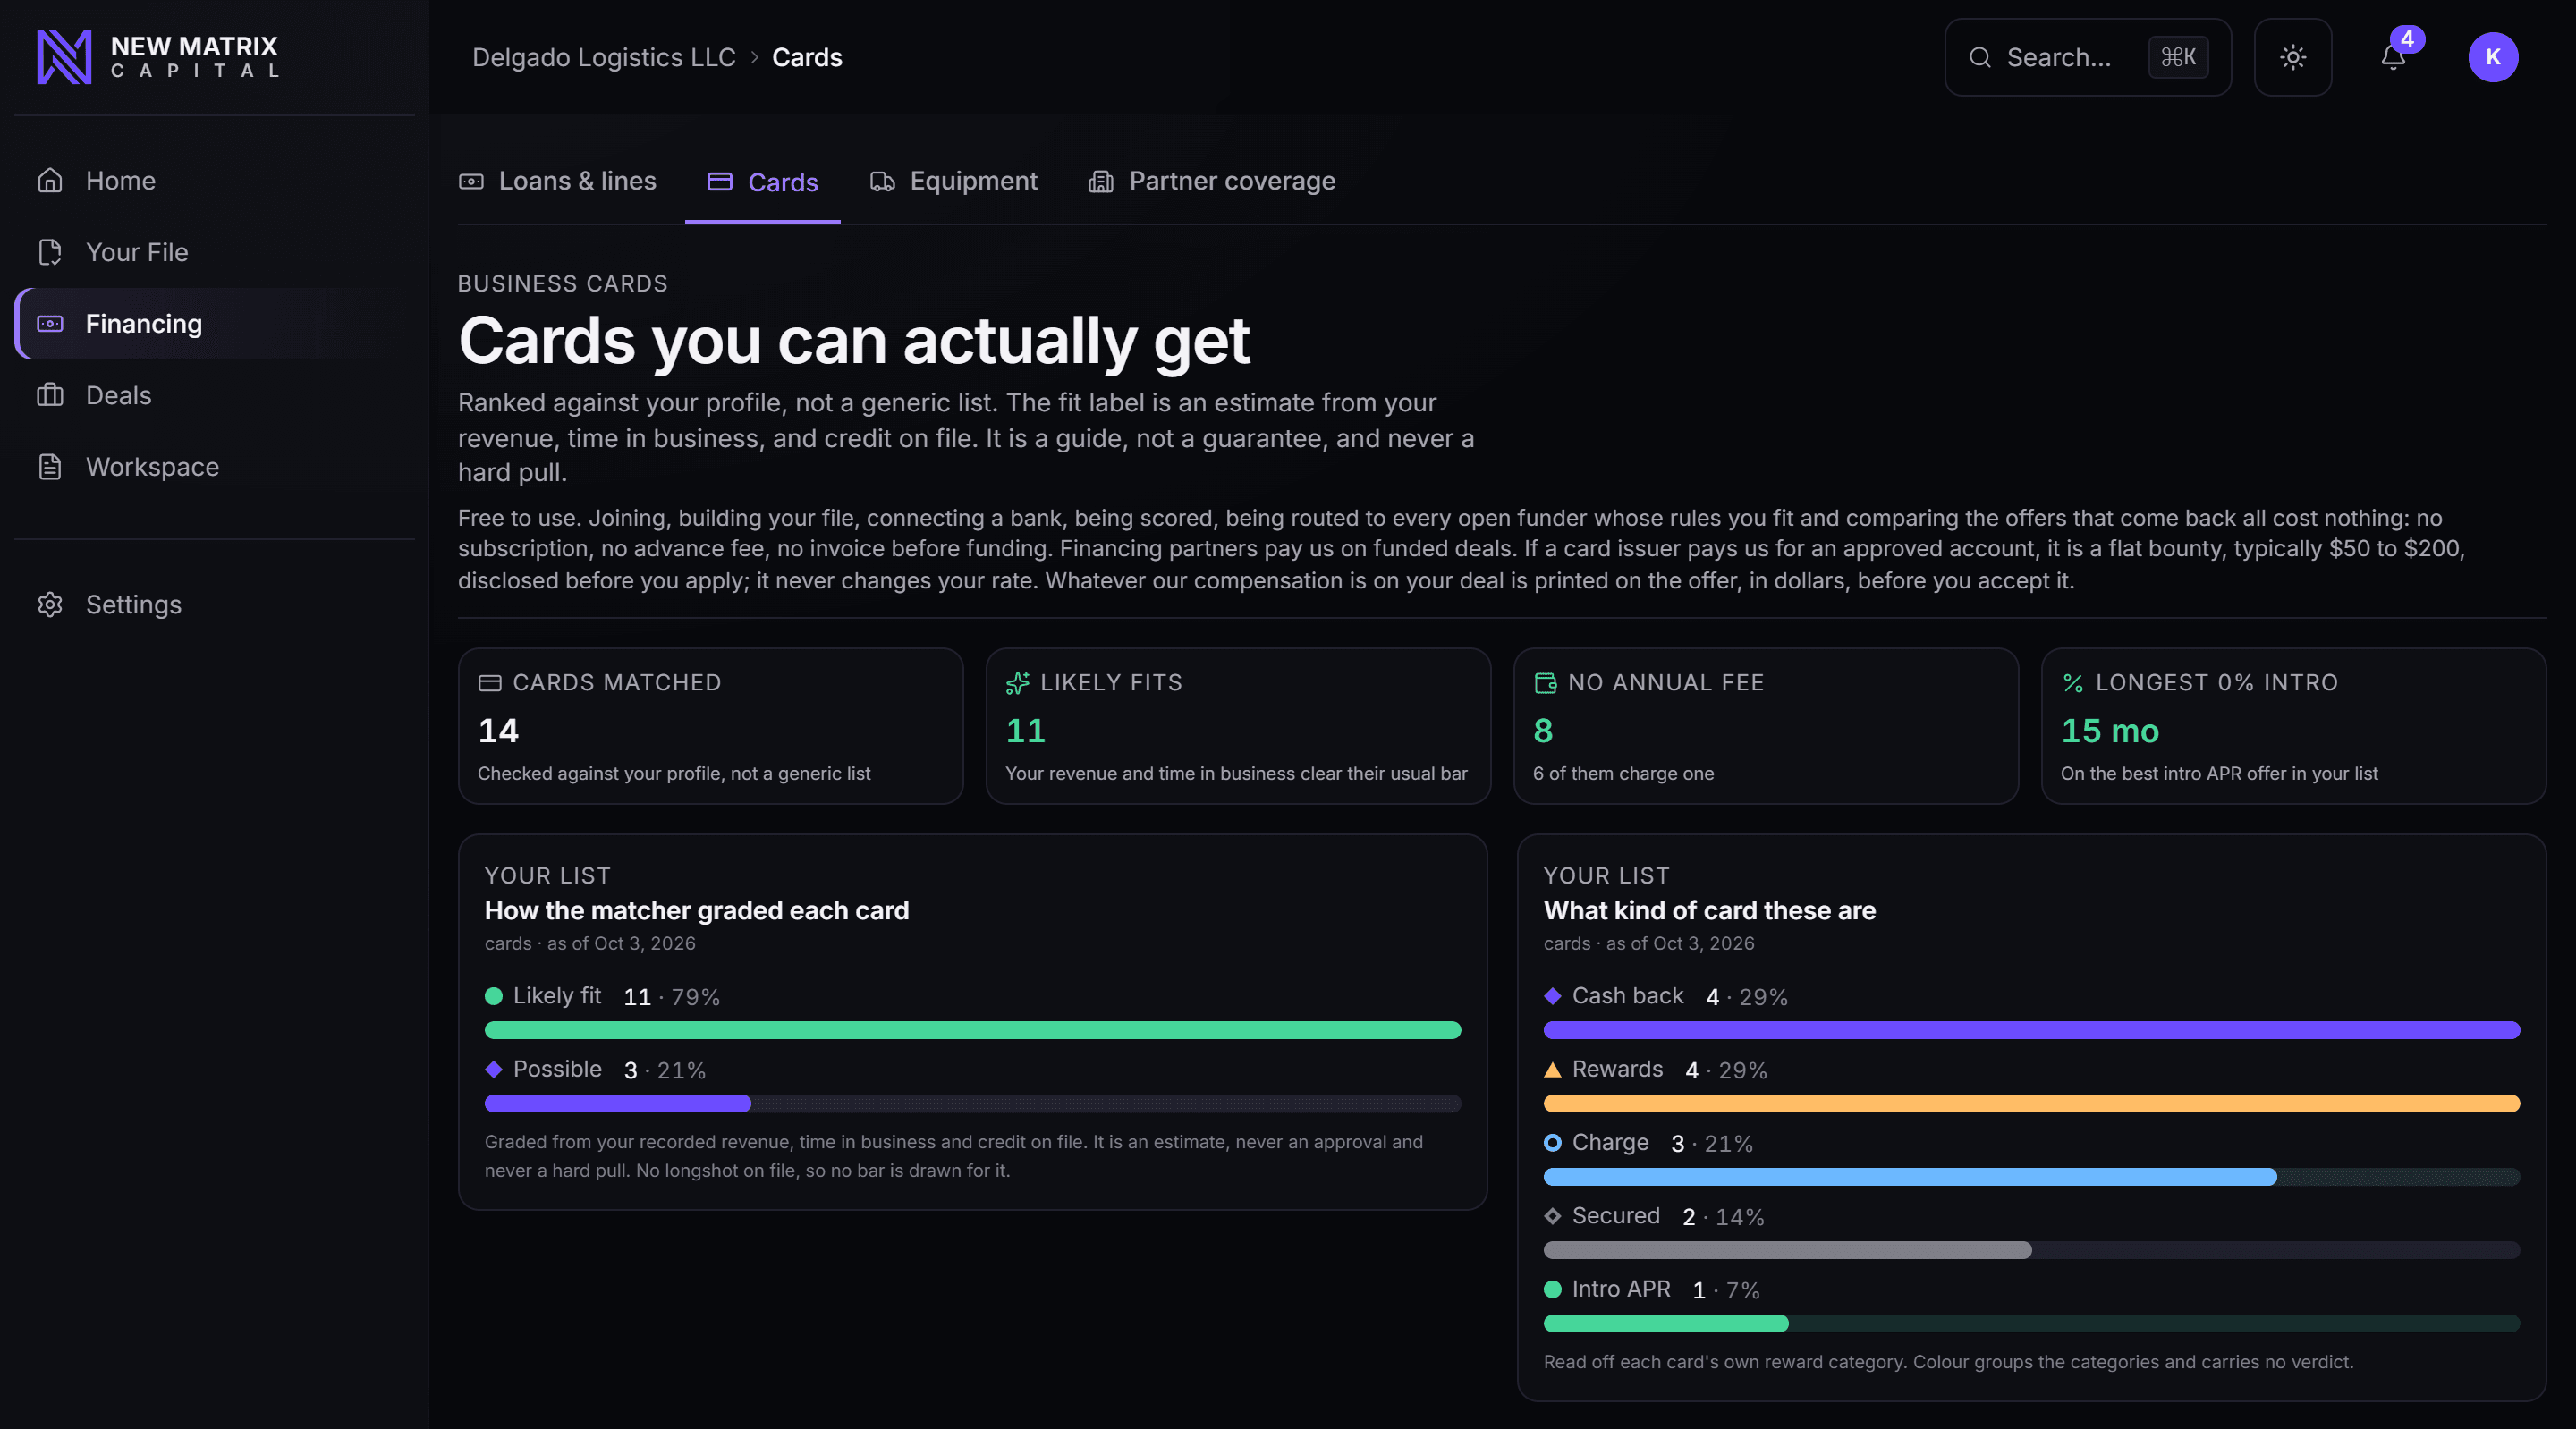Click the Likely fit green progress bar
Viewport: 2576px width, 1429px height.
(x=972, y=1030)
